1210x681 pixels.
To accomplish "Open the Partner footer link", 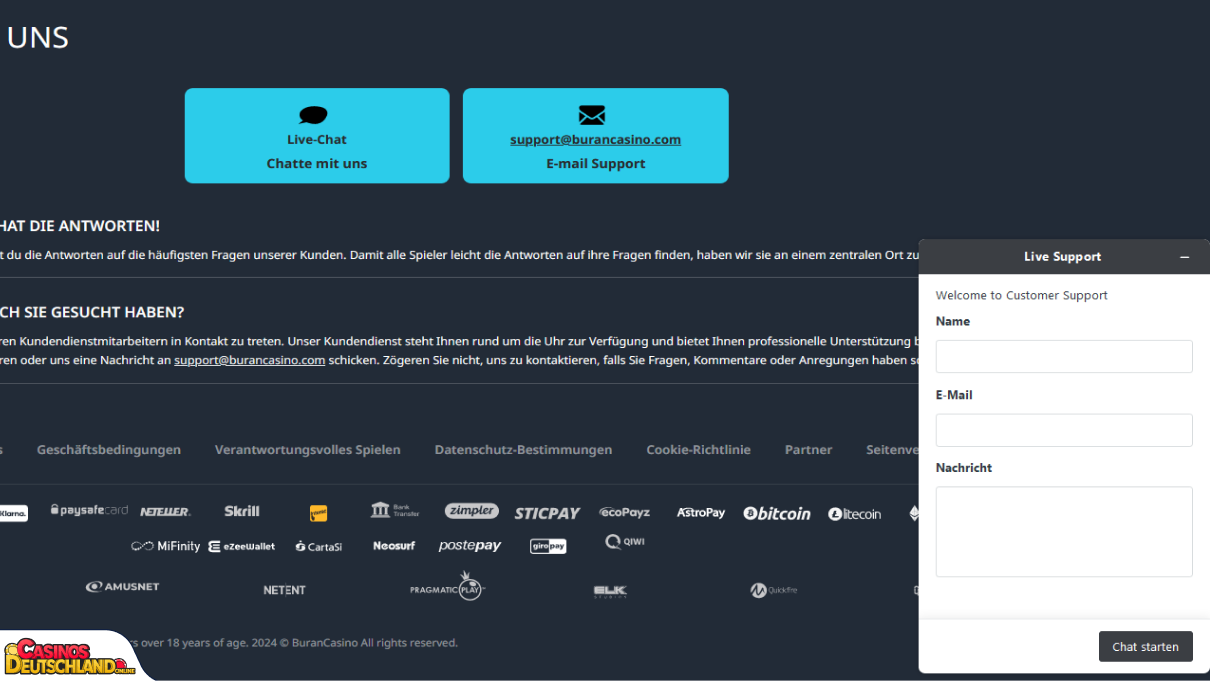I will coord(808,450).
